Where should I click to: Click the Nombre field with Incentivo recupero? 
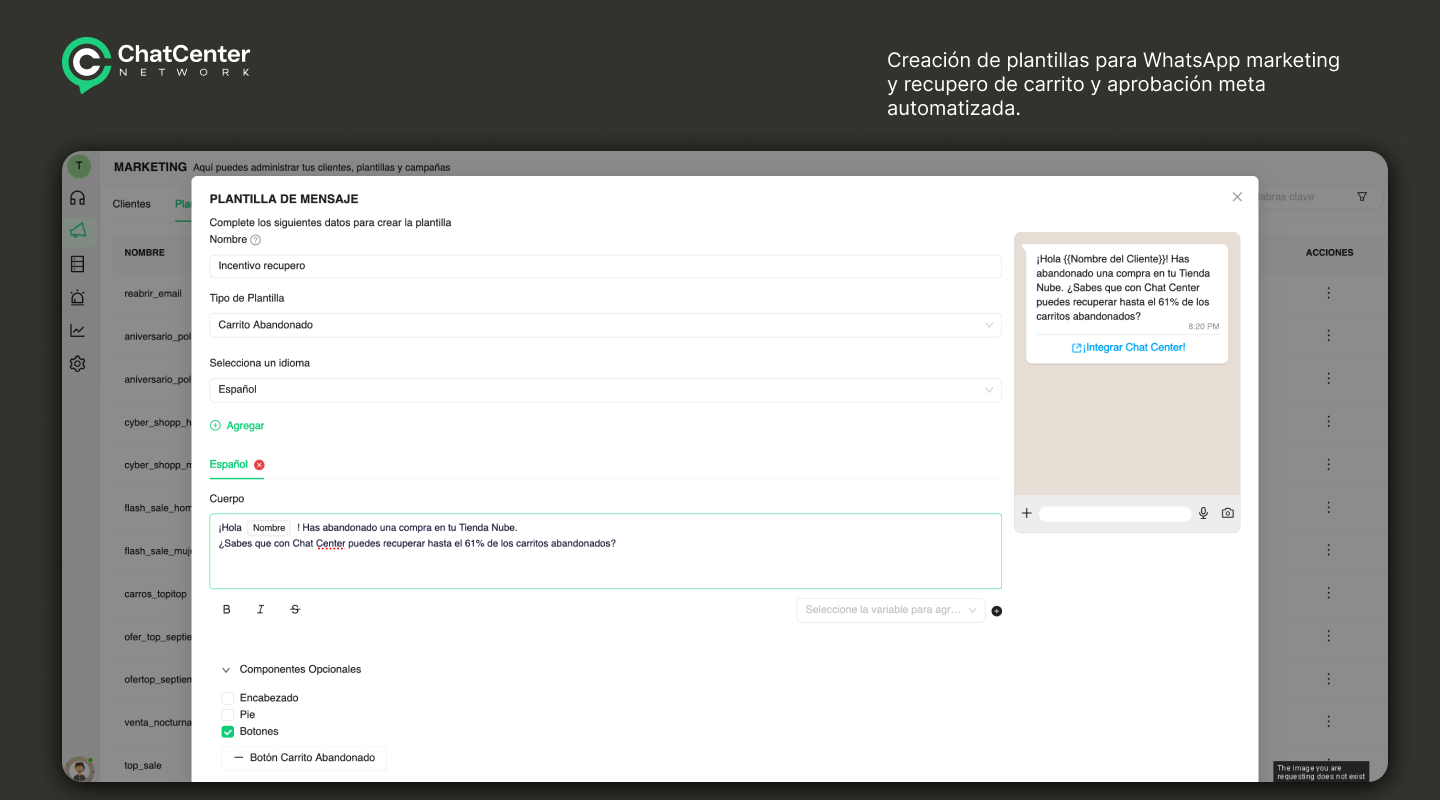[x=605, y=266]
